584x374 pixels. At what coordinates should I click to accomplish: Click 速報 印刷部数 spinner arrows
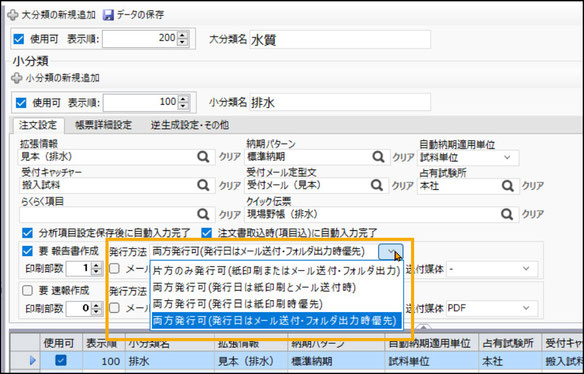click(x=96, y=308)
